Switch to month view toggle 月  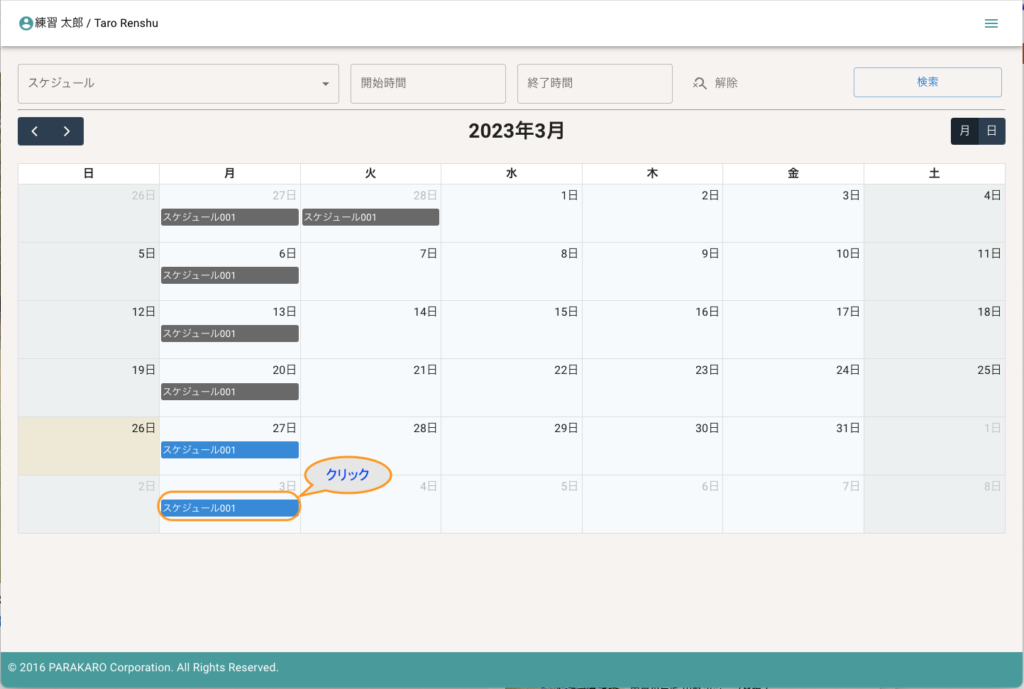pos(964,131)
